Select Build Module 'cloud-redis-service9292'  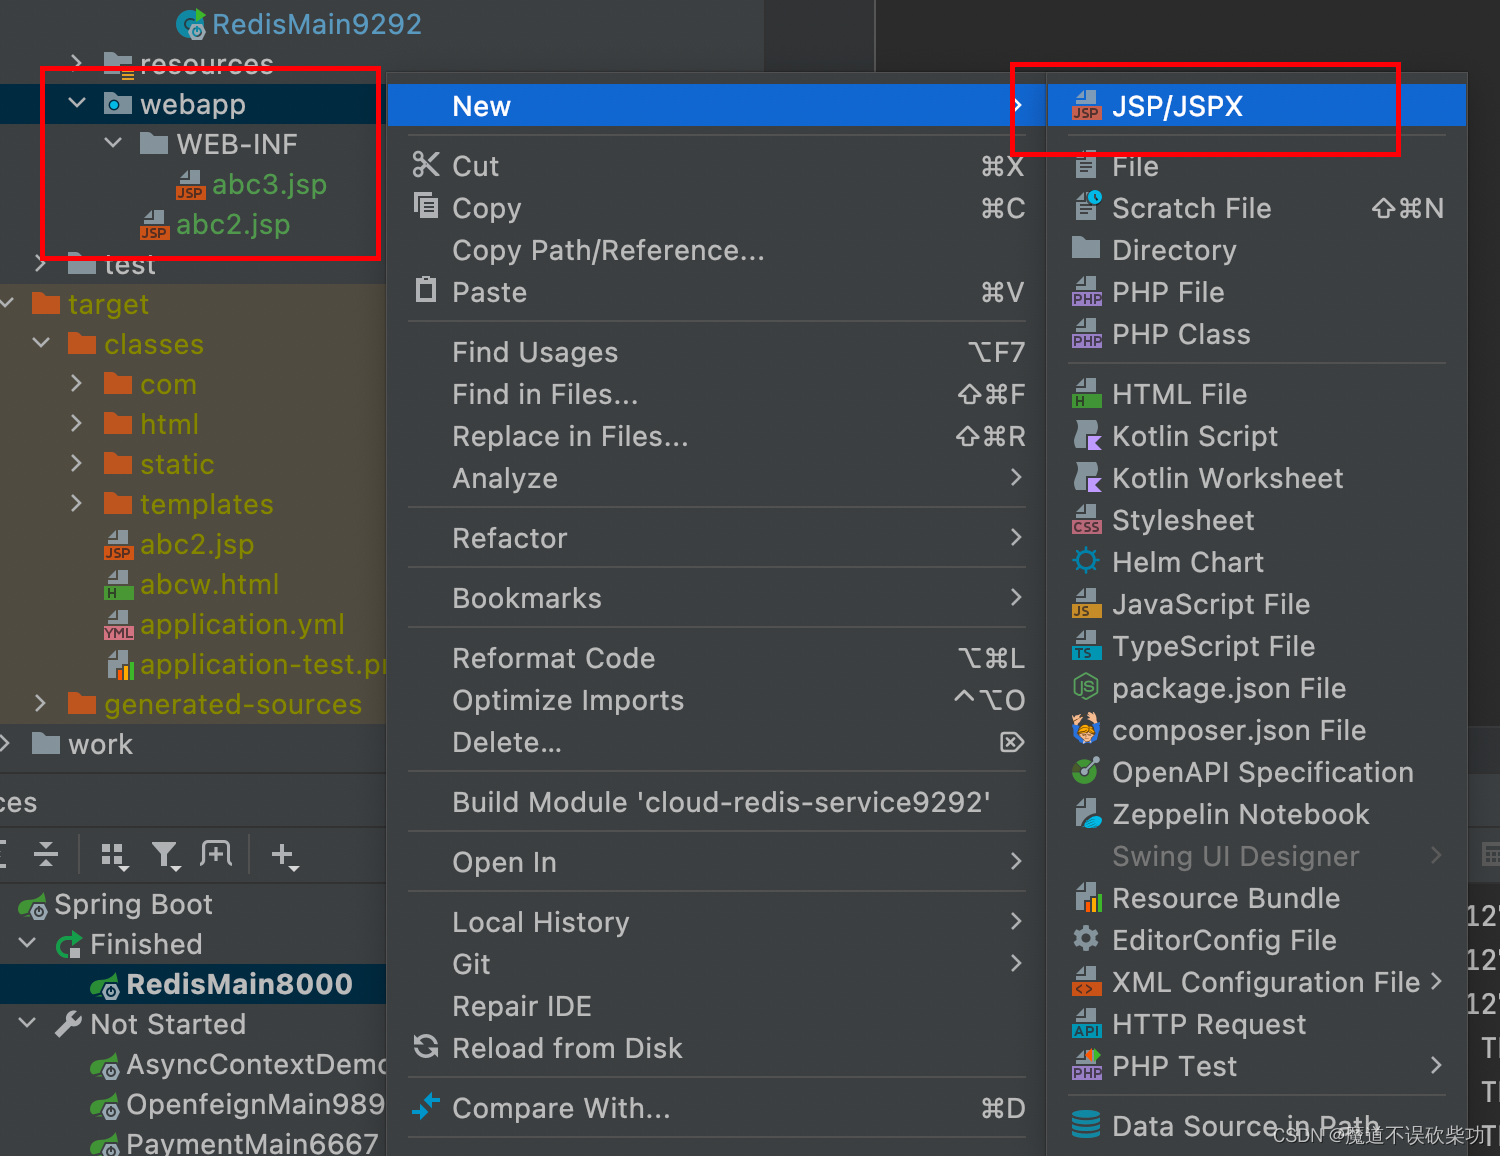[x=721, y=801]
